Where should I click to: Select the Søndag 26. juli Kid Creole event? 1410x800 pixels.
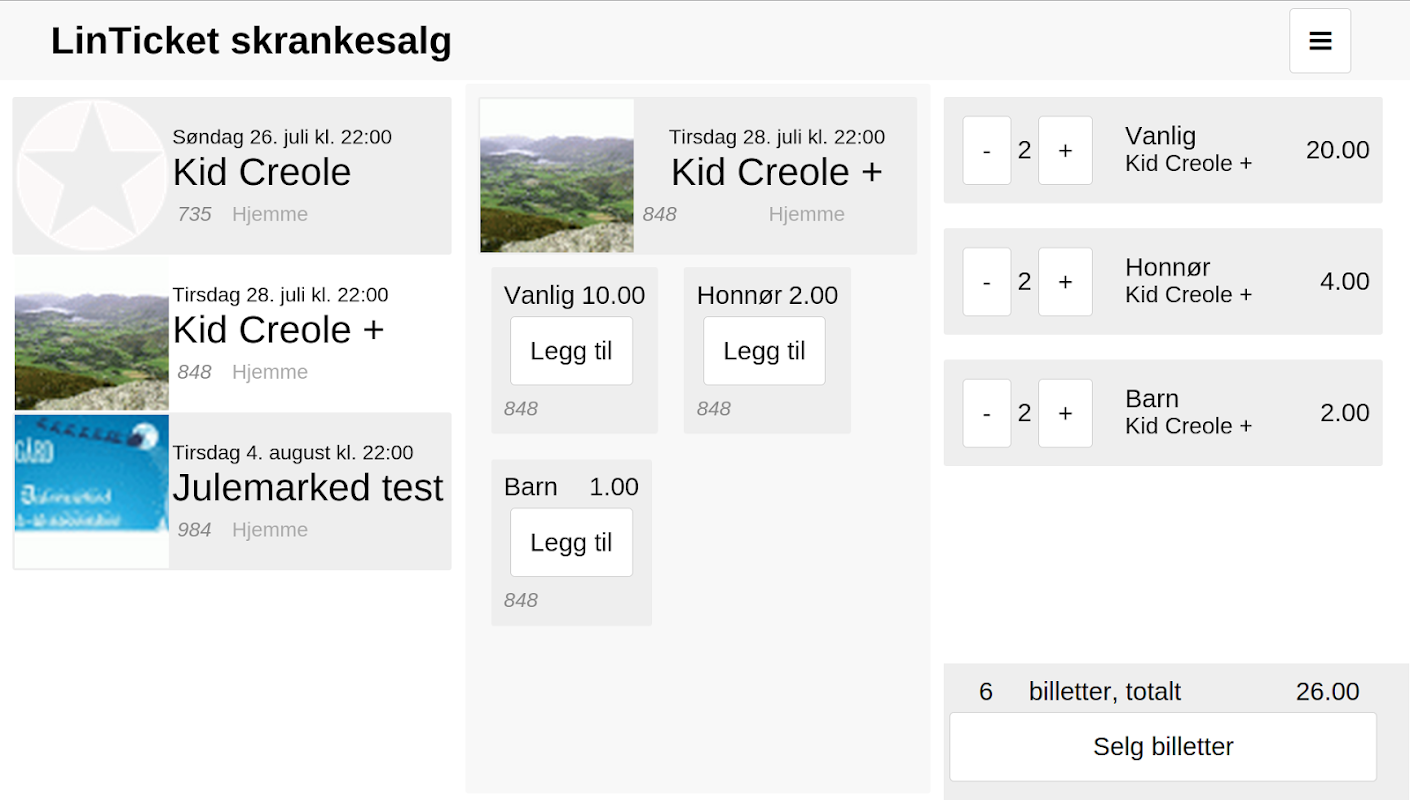[x=262, y=172]
